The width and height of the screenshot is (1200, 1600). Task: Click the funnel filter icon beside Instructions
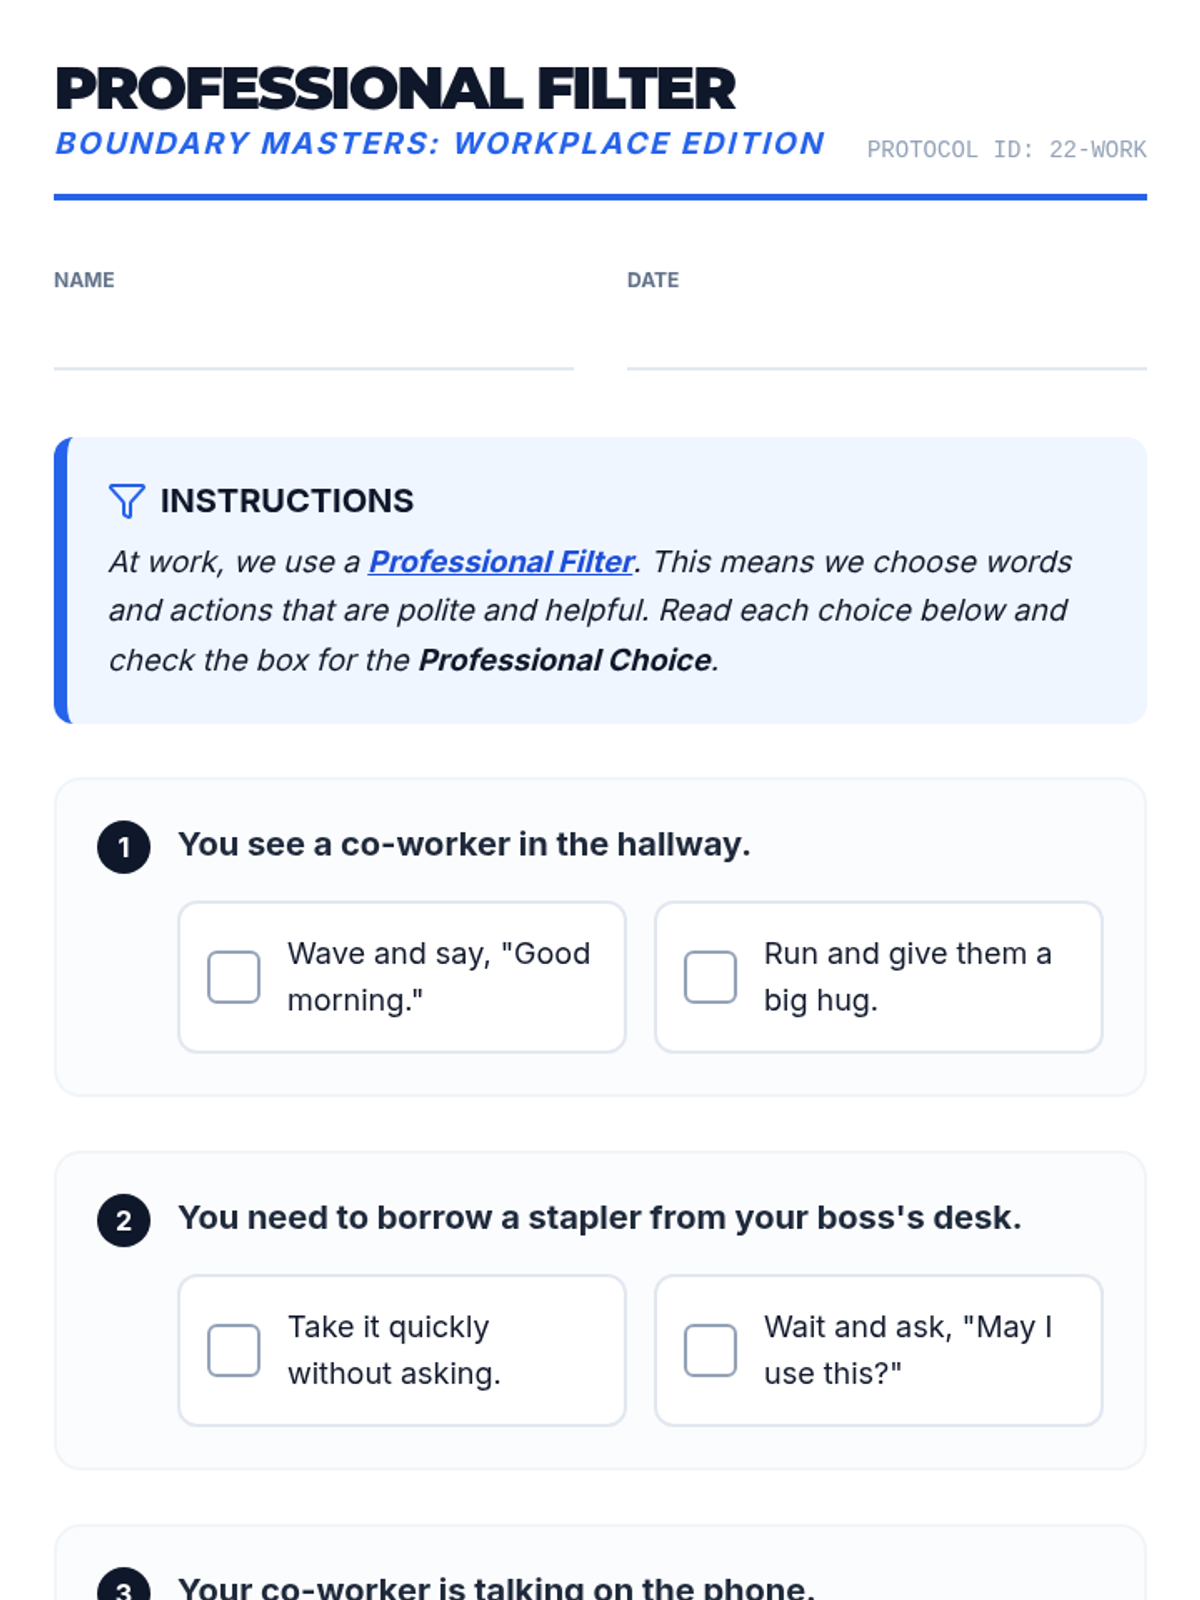[x=127, y=501]
